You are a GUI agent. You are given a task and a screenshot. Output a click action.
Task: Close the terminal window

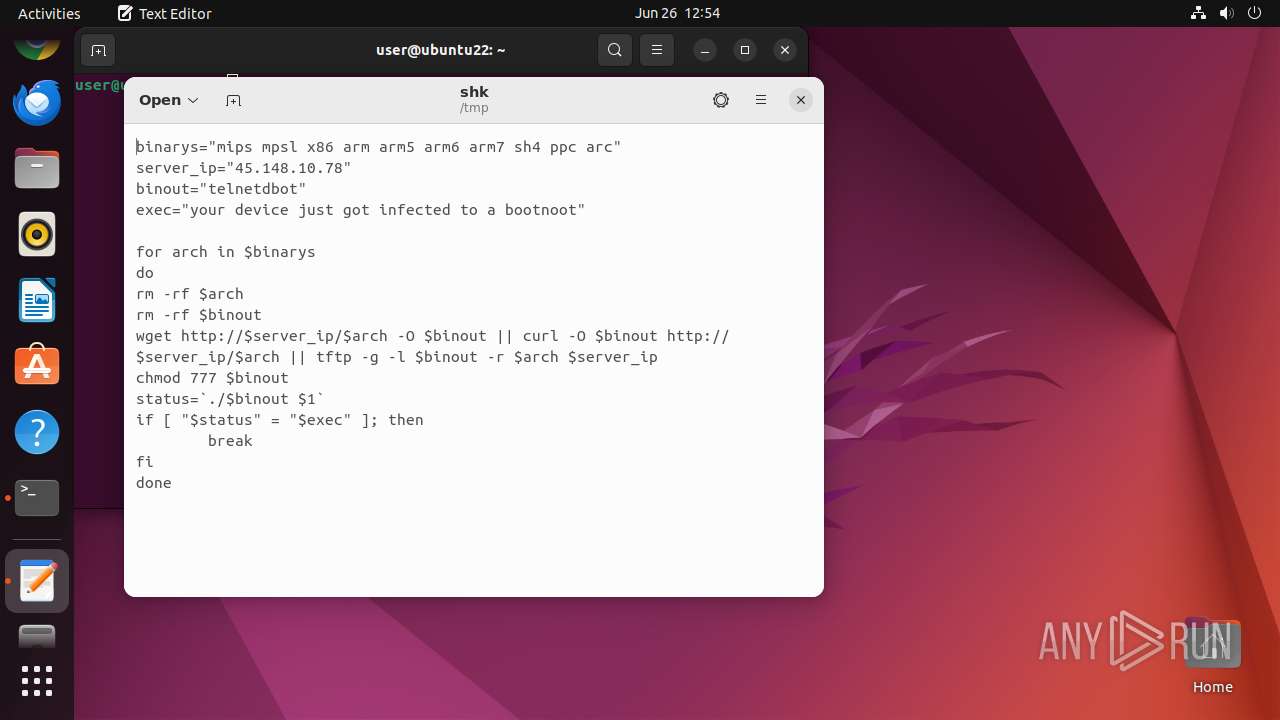[x=785, y=50]
